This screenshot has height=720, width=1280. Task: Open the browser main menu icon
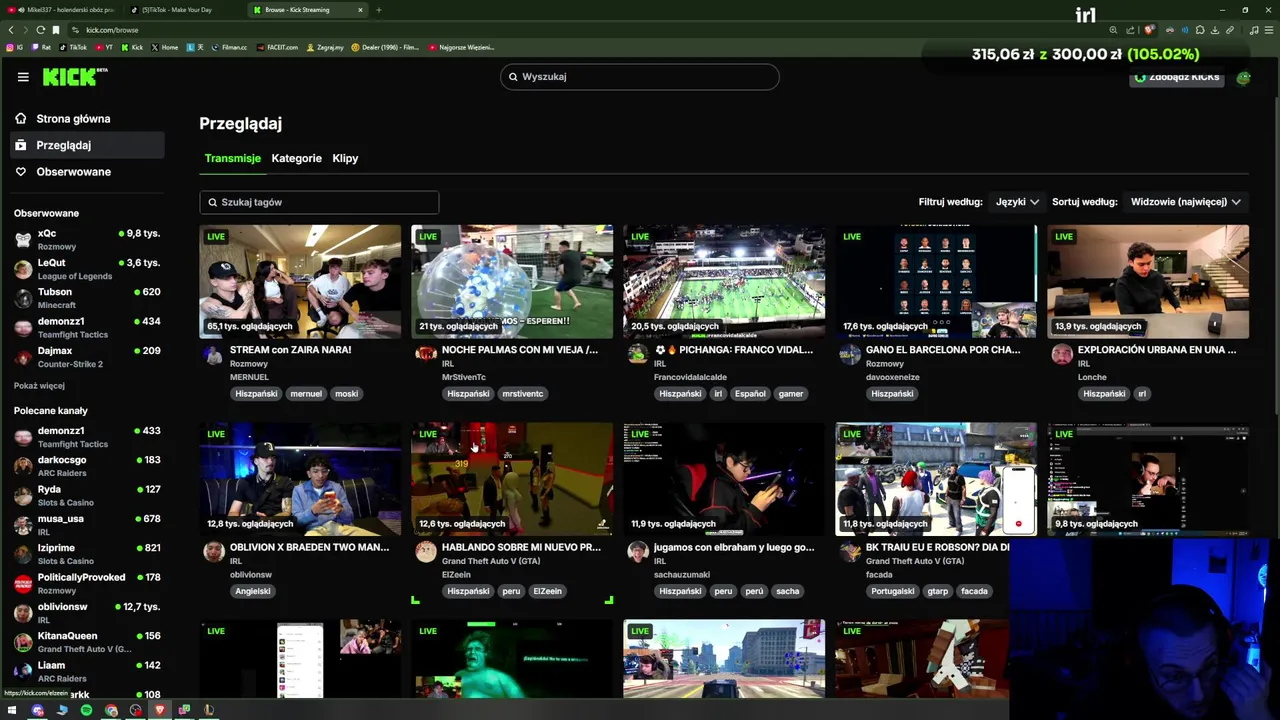pyautogui.click(x=1270, y=30)
